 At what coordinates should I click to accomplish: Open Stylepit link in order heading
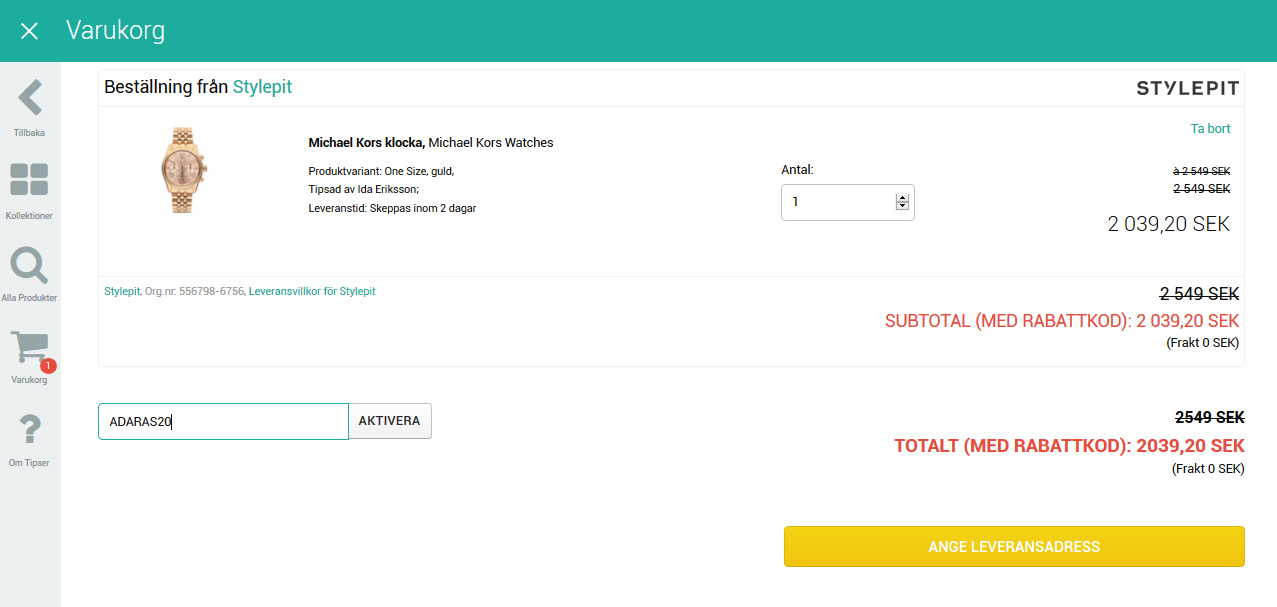pyautogui.click(x=262, y=87)
